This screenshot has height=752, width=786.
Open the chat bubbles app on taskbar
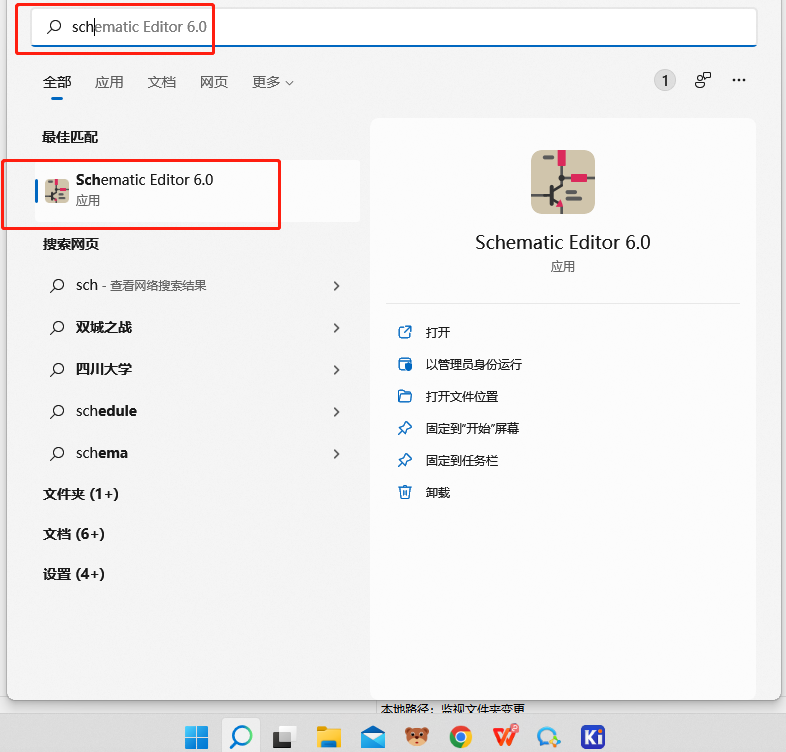[548, 737]
